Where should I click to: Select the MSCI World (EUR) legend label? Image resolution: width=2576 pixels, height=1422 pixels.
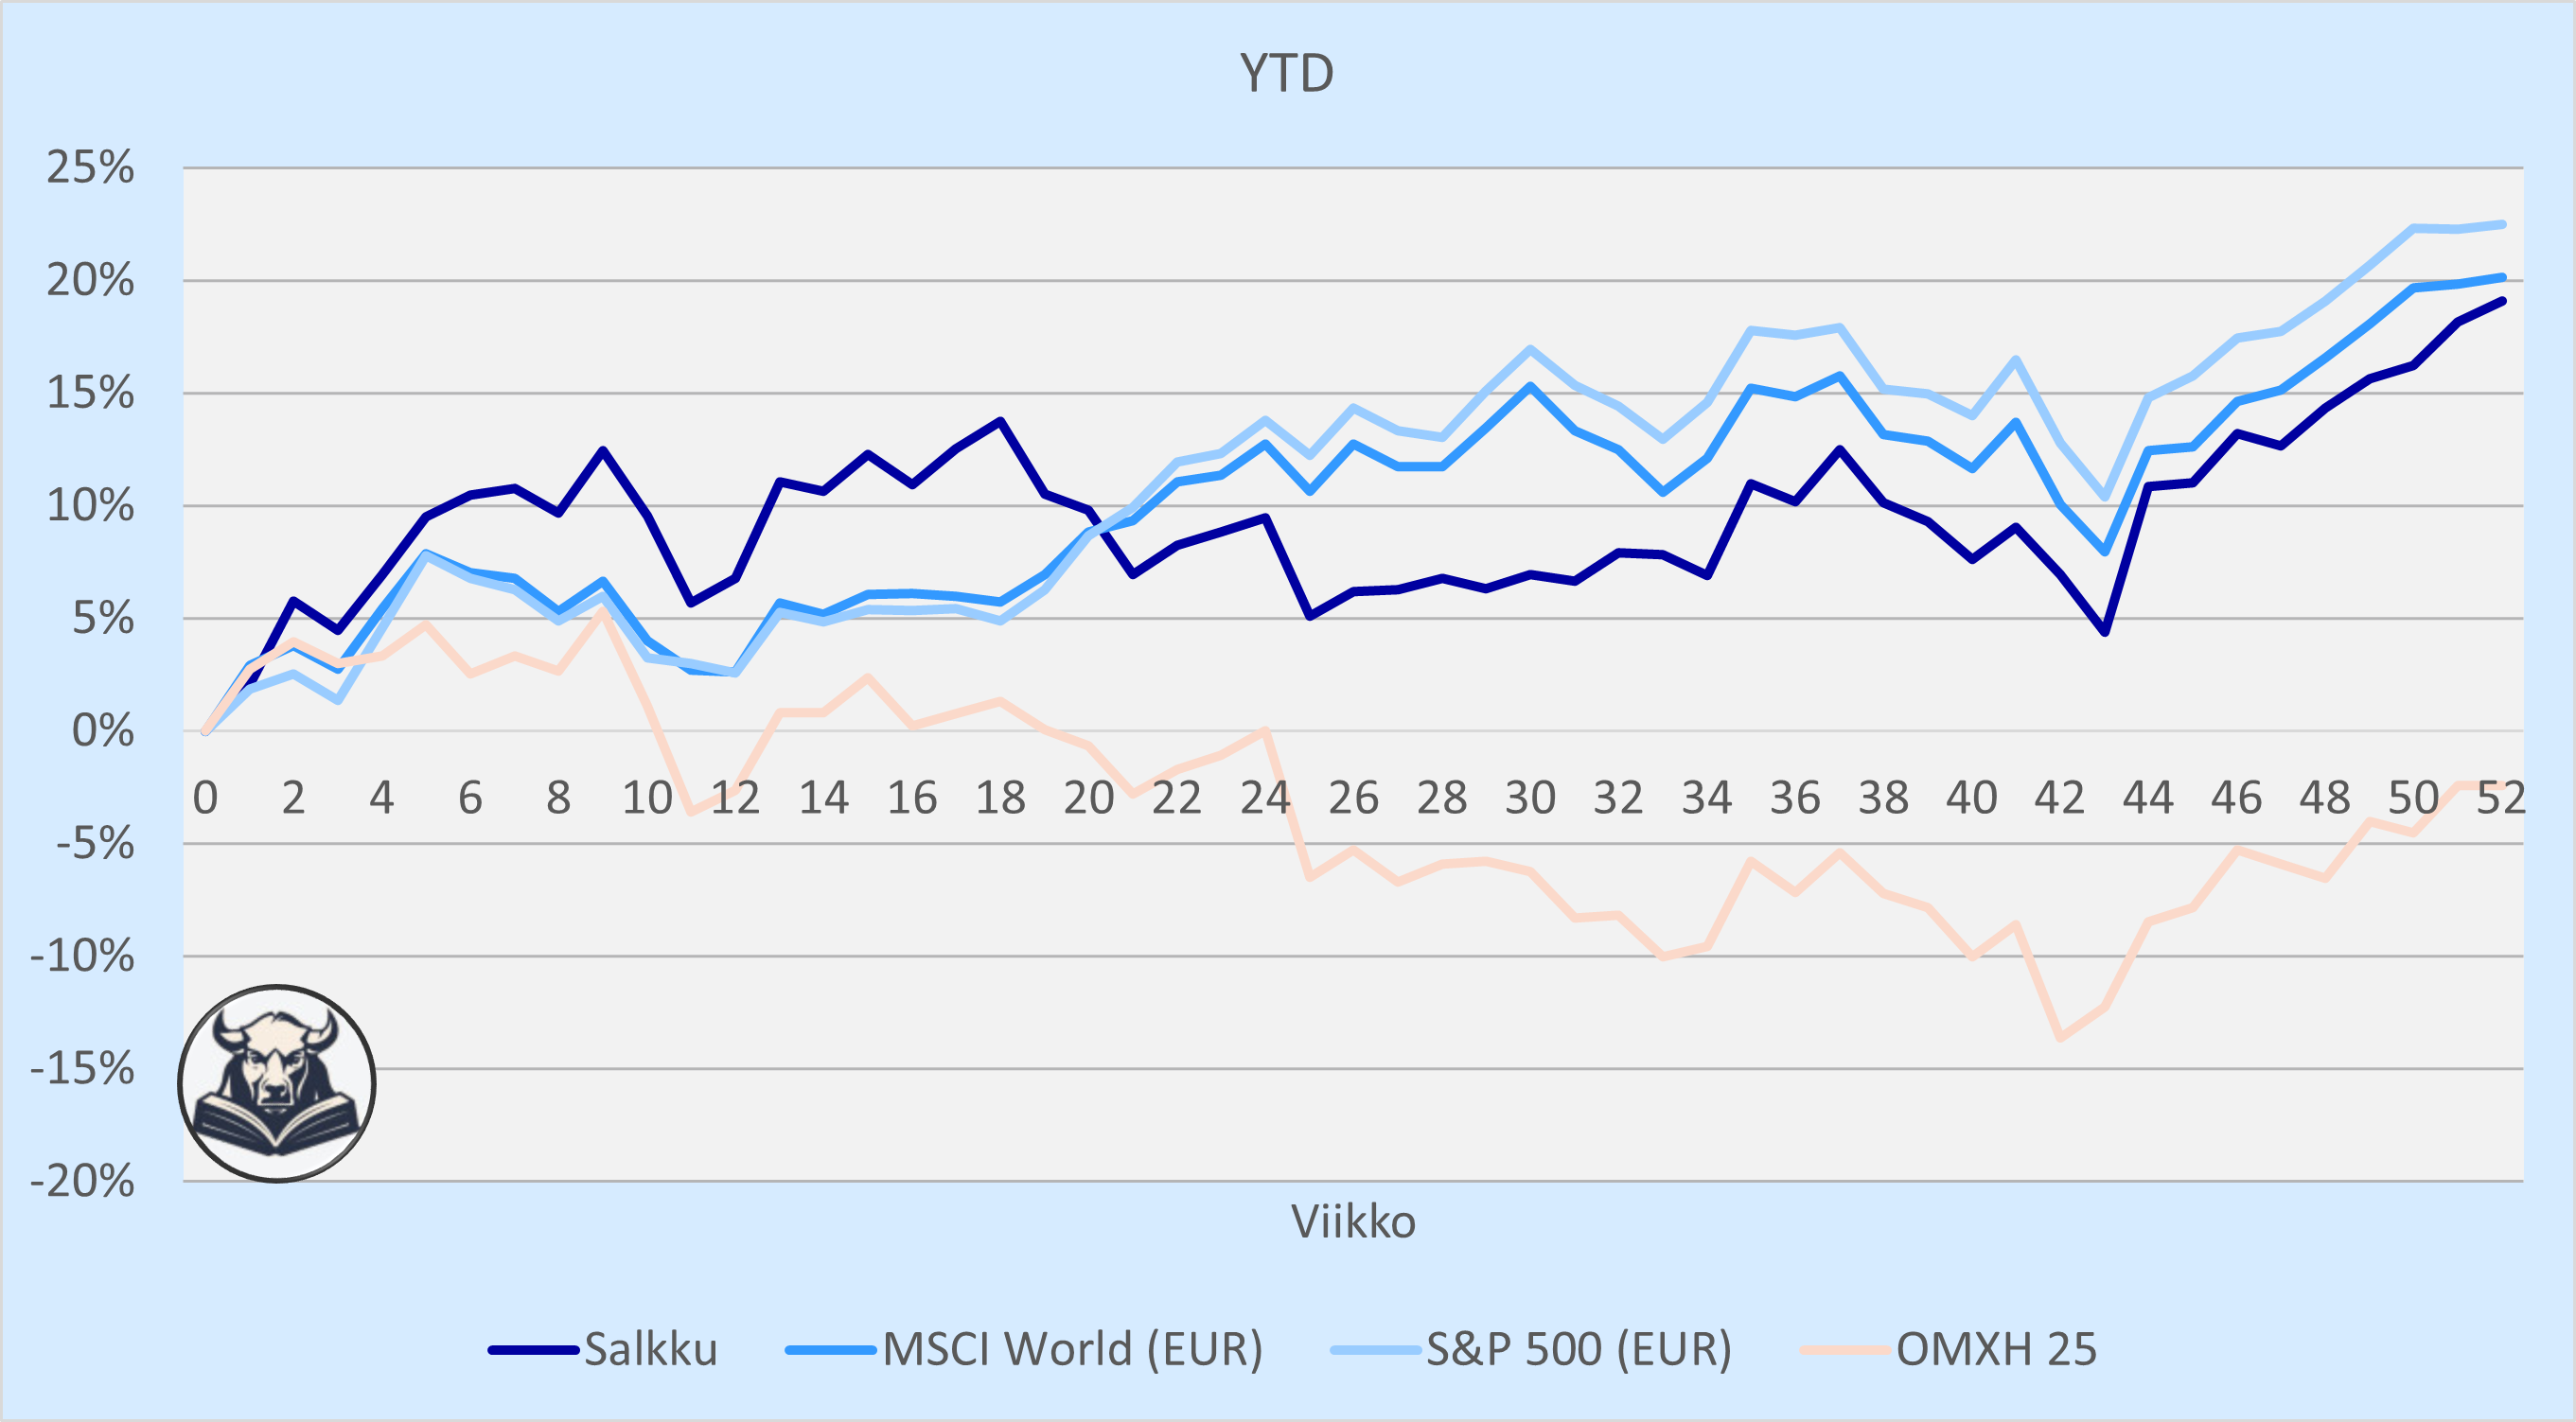tap(1073, 1350)
